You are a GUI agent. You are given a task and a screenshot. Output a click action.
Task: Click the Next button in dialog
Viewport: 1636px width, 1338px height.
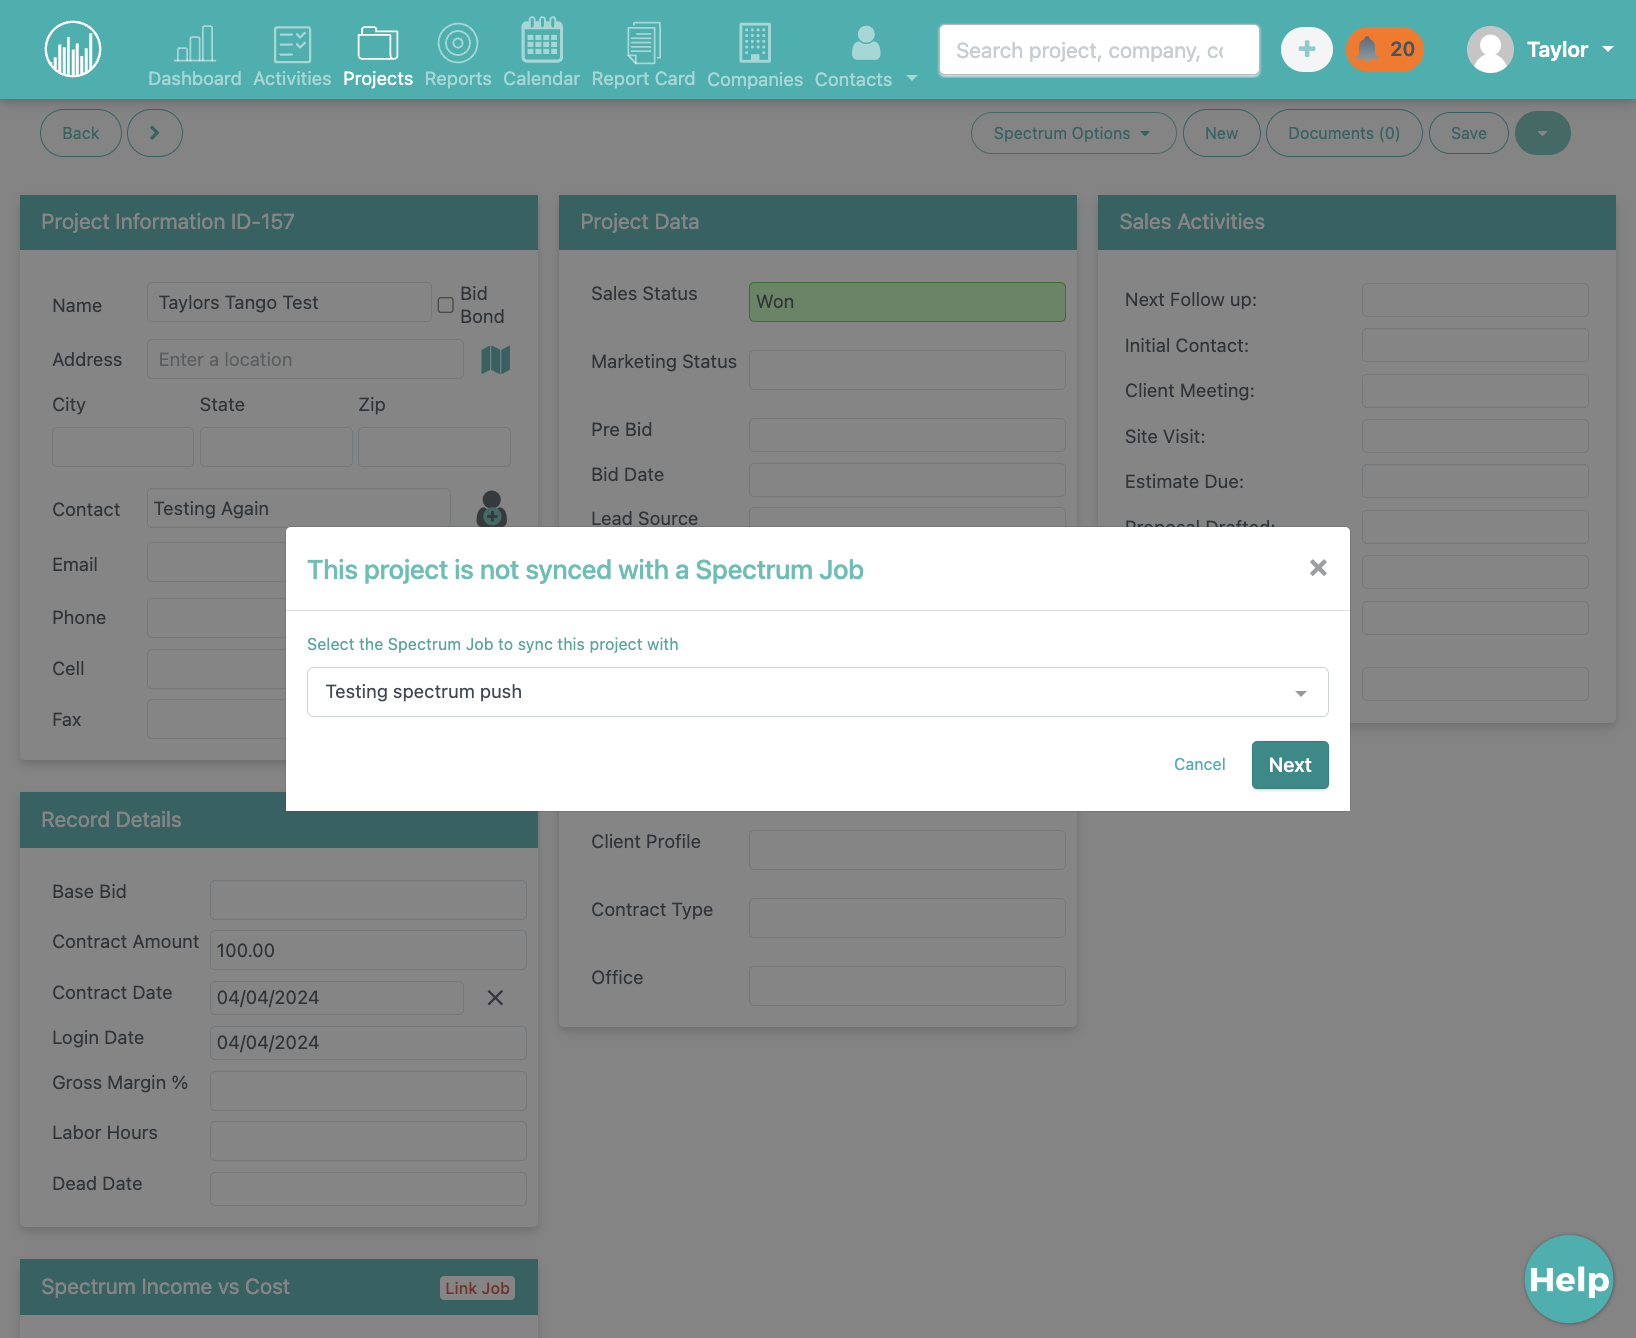point(1290,765)
